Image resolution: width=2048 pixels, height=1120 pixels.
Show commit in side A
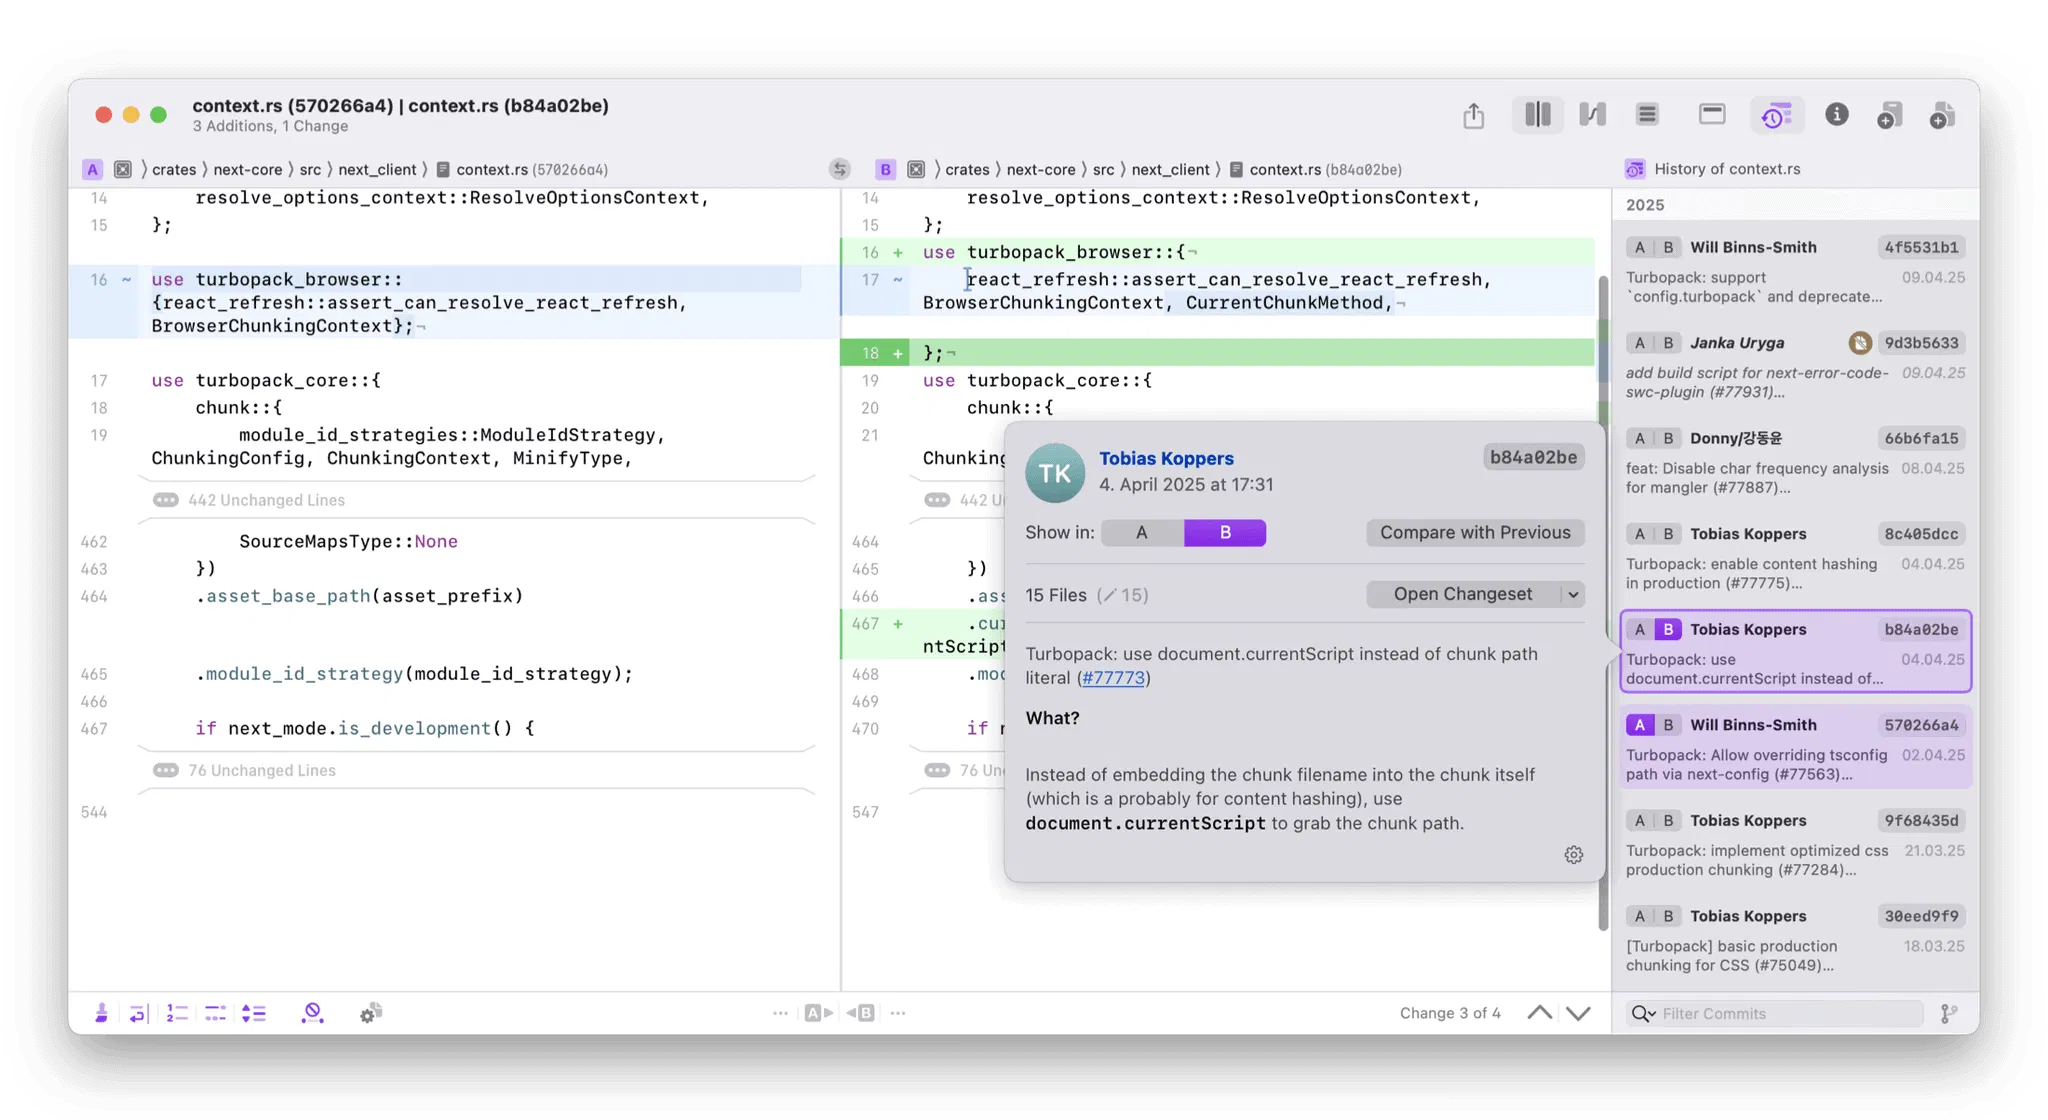[x=1141, y=533]
